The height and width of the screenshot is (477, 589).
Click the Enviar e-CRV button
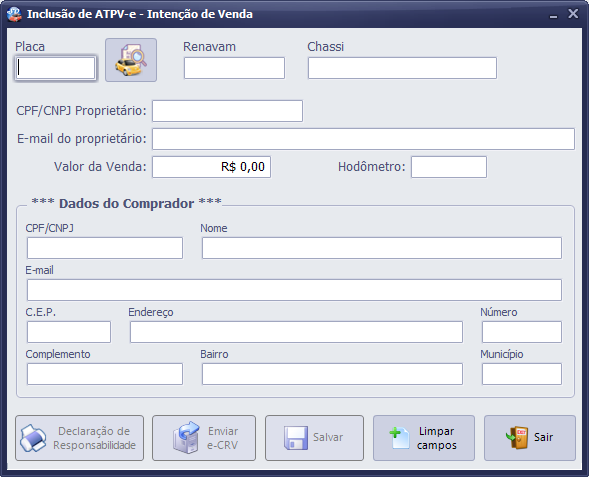204,438
